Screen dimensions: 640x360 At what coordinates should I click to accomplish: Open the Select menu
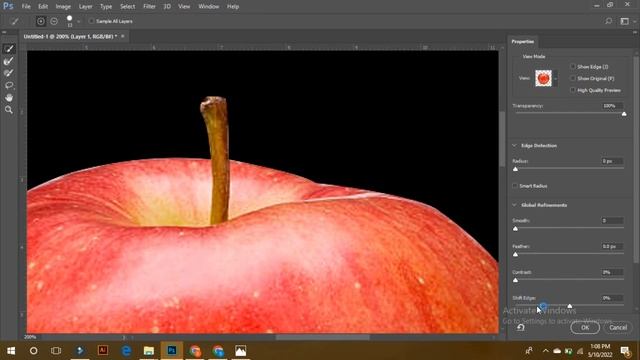tap(127, 7)
